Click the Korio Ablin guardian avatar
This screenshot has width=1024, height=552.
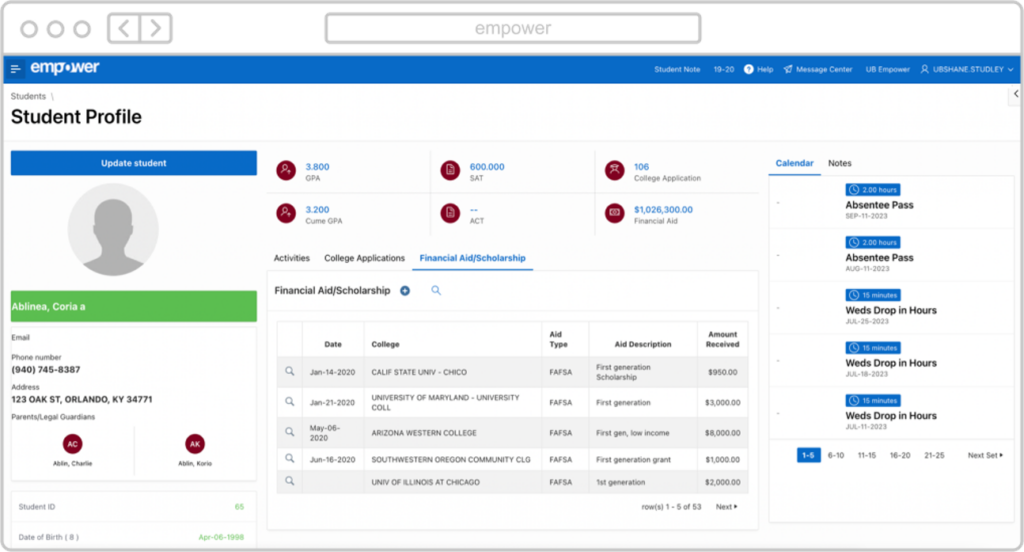[195, 444]
